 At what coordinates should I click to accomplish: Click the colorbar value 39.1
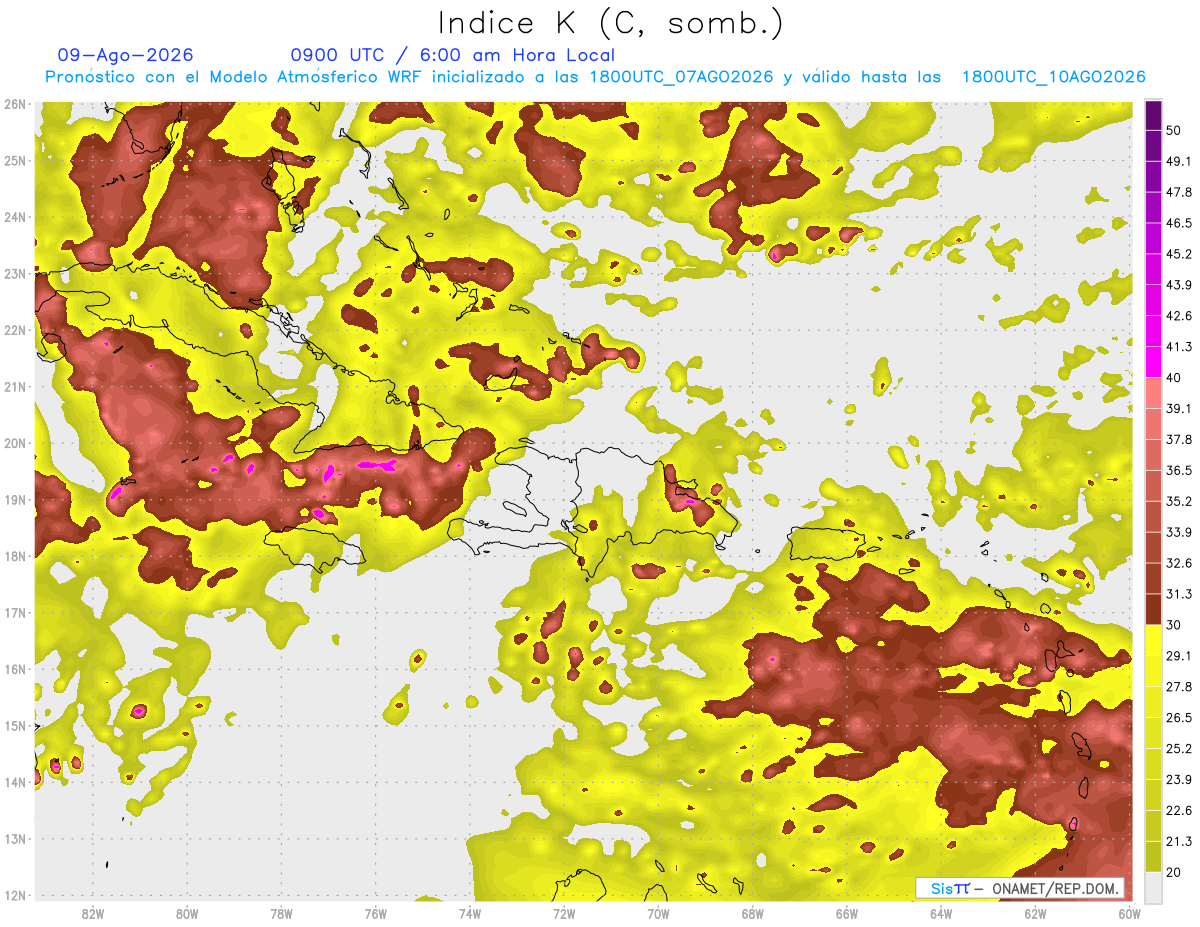click(1179, 409)
